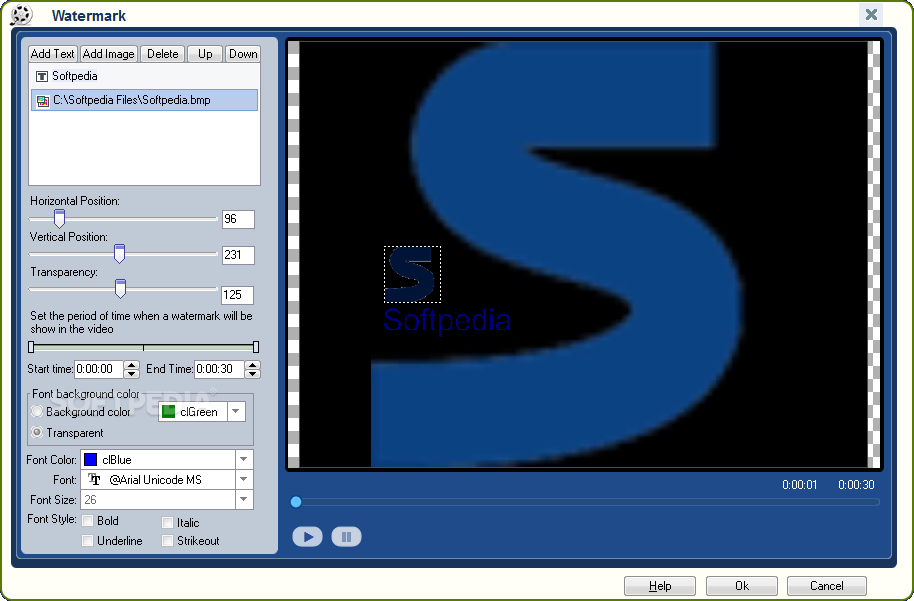Select the Softpedia text entry in the list
Image resolution: width=914 pixels, height=601 pixels.
144,76
